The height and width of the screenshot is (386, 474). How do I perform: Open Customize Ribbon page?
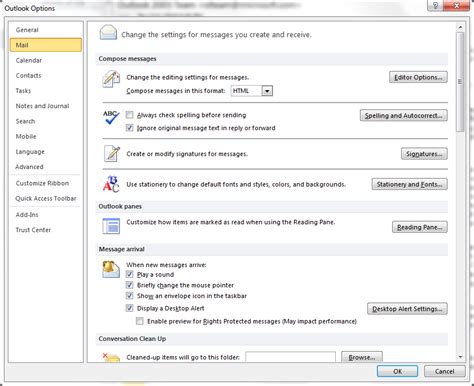tap(46, 183)
